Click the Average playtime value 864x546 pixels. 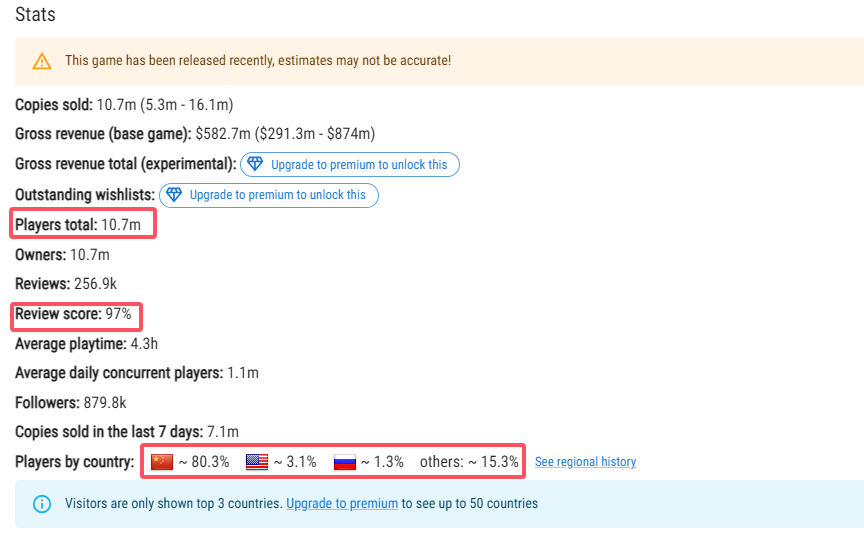pyautogui.click(x=144, y=344)
